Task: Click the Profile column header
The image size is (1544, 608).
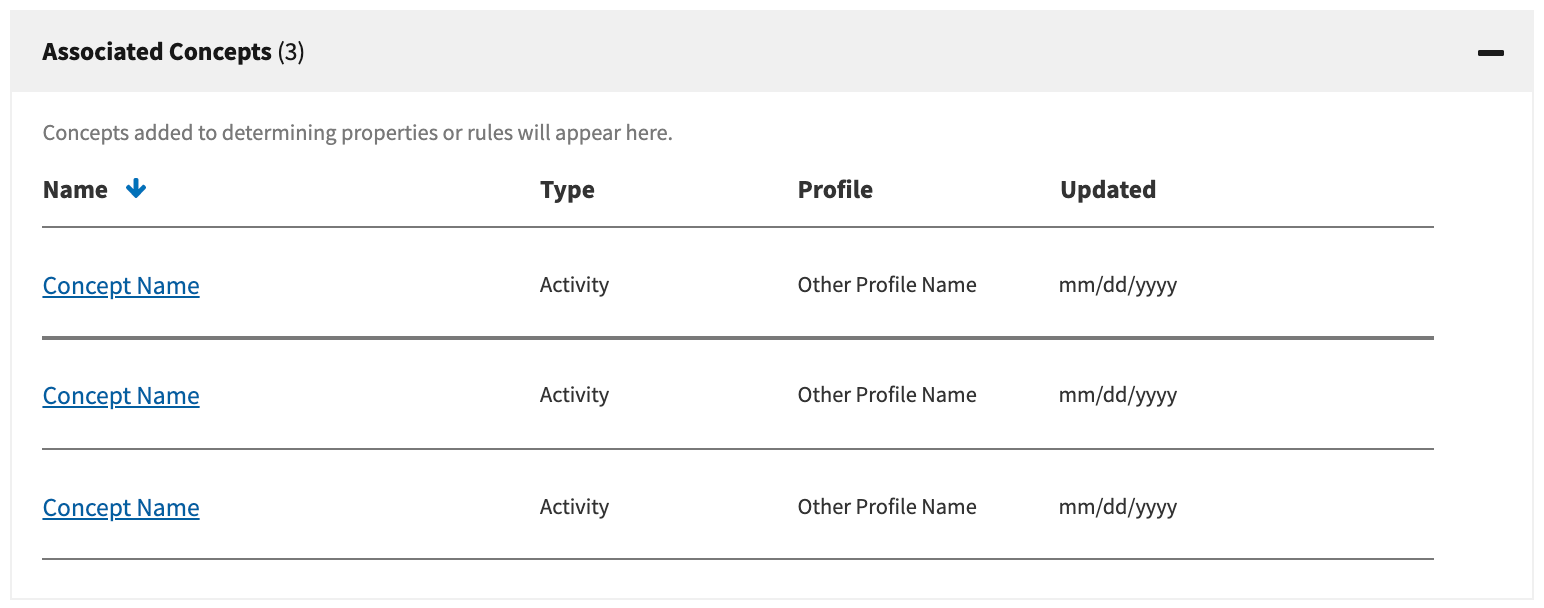Action: point(835,190)
